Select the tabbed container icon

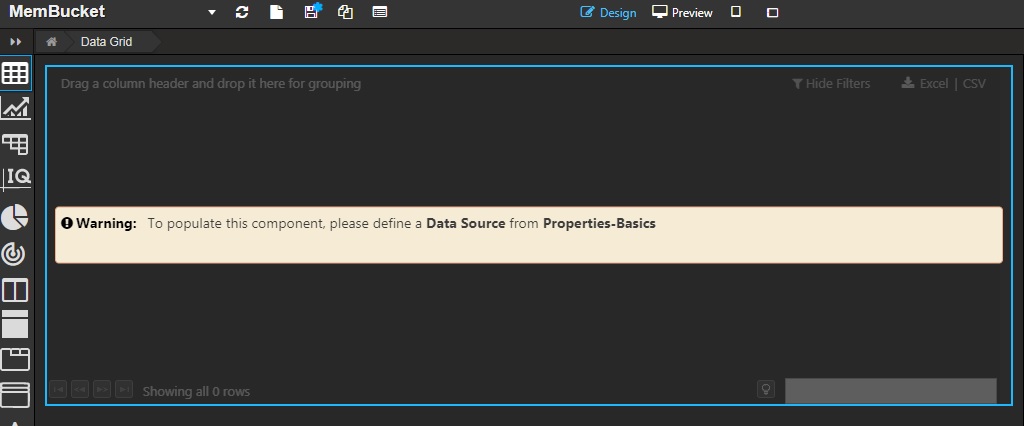coord(15,359)
